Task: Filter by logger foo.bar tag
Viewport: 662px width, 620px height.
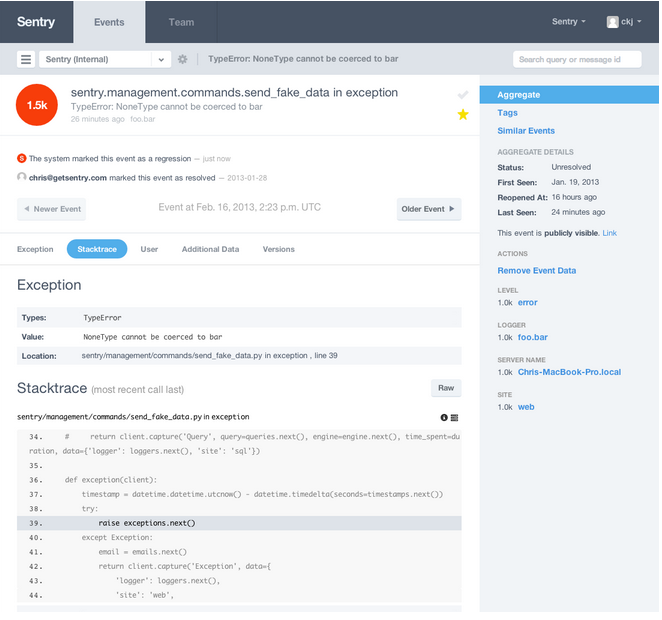Action: click(533, 337)
